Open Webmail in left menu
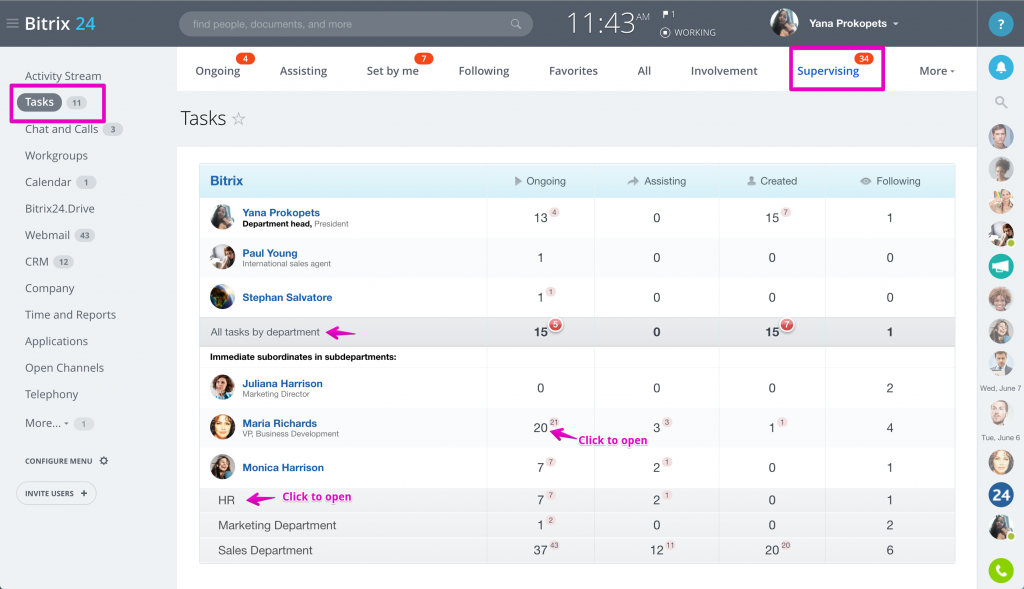The image size is (1024, 589). click(x=47, y=235)
